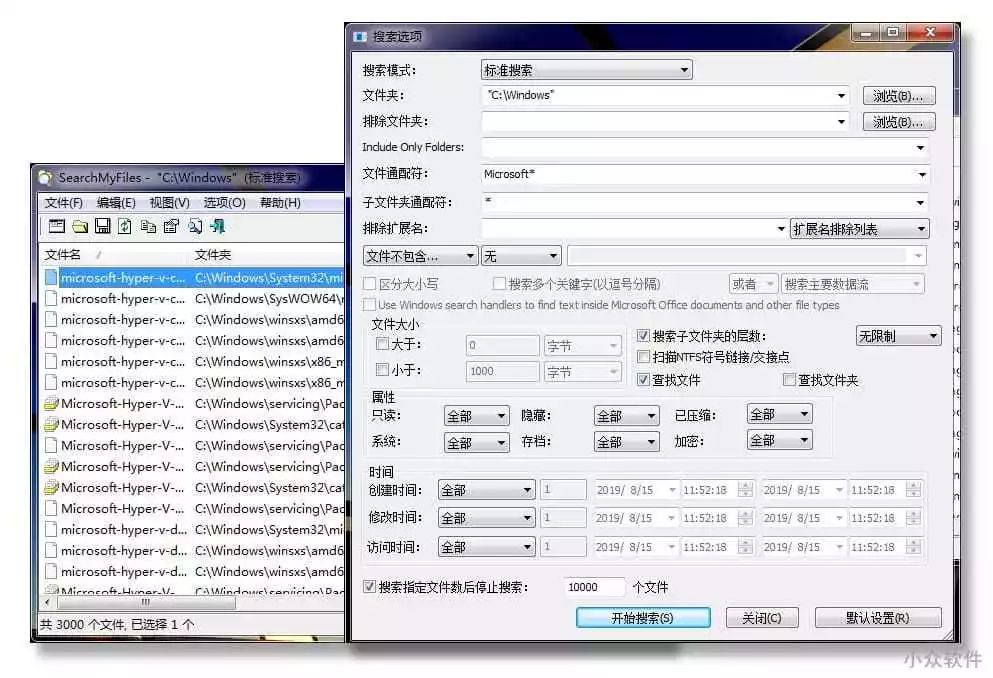The width and height of the screenshot is (993, 678).
Task: Click the file icon of the C:\Windows\SysWOW64 row
Action: tap(51, 299)
